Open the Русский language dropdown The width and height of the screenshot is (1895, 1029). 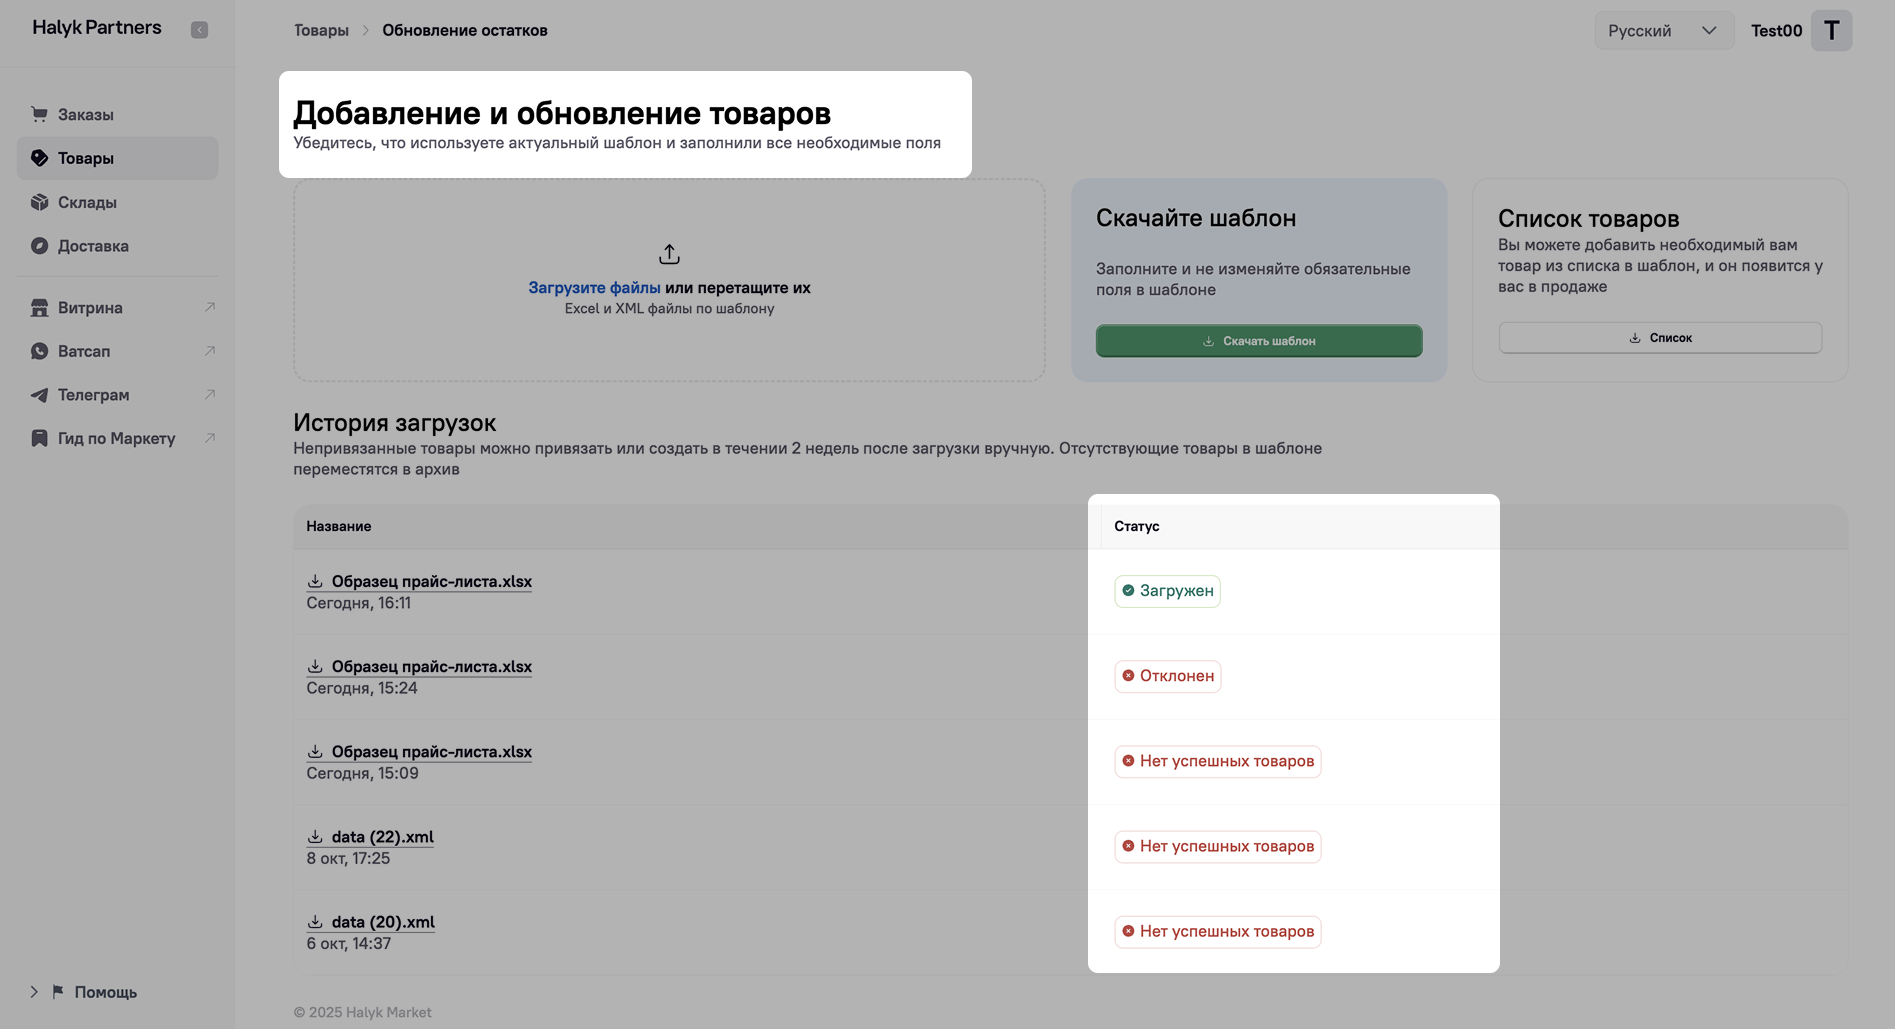pyautogui.click(x=1662, y=31)
